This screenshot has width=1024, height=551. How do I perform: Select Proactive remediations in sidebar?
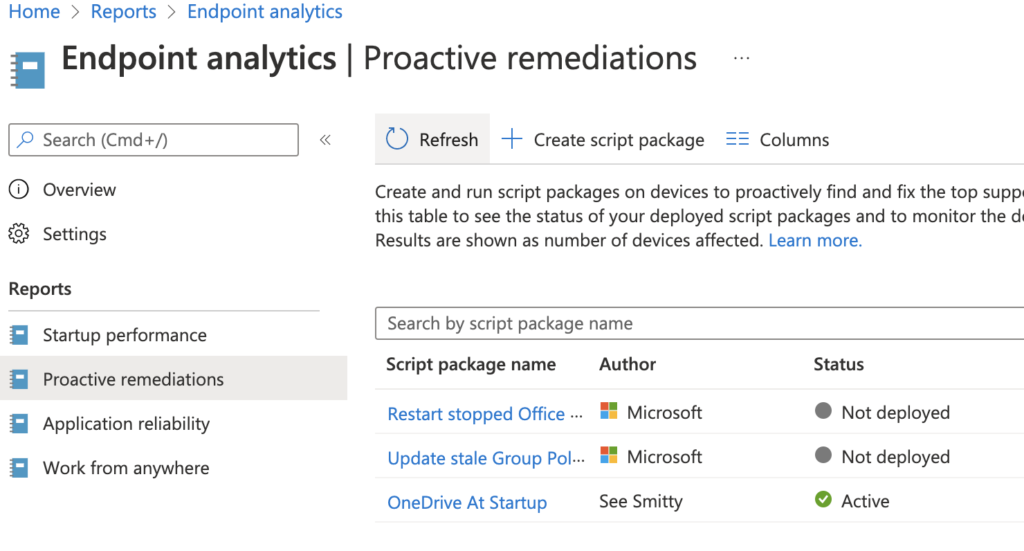174,379
